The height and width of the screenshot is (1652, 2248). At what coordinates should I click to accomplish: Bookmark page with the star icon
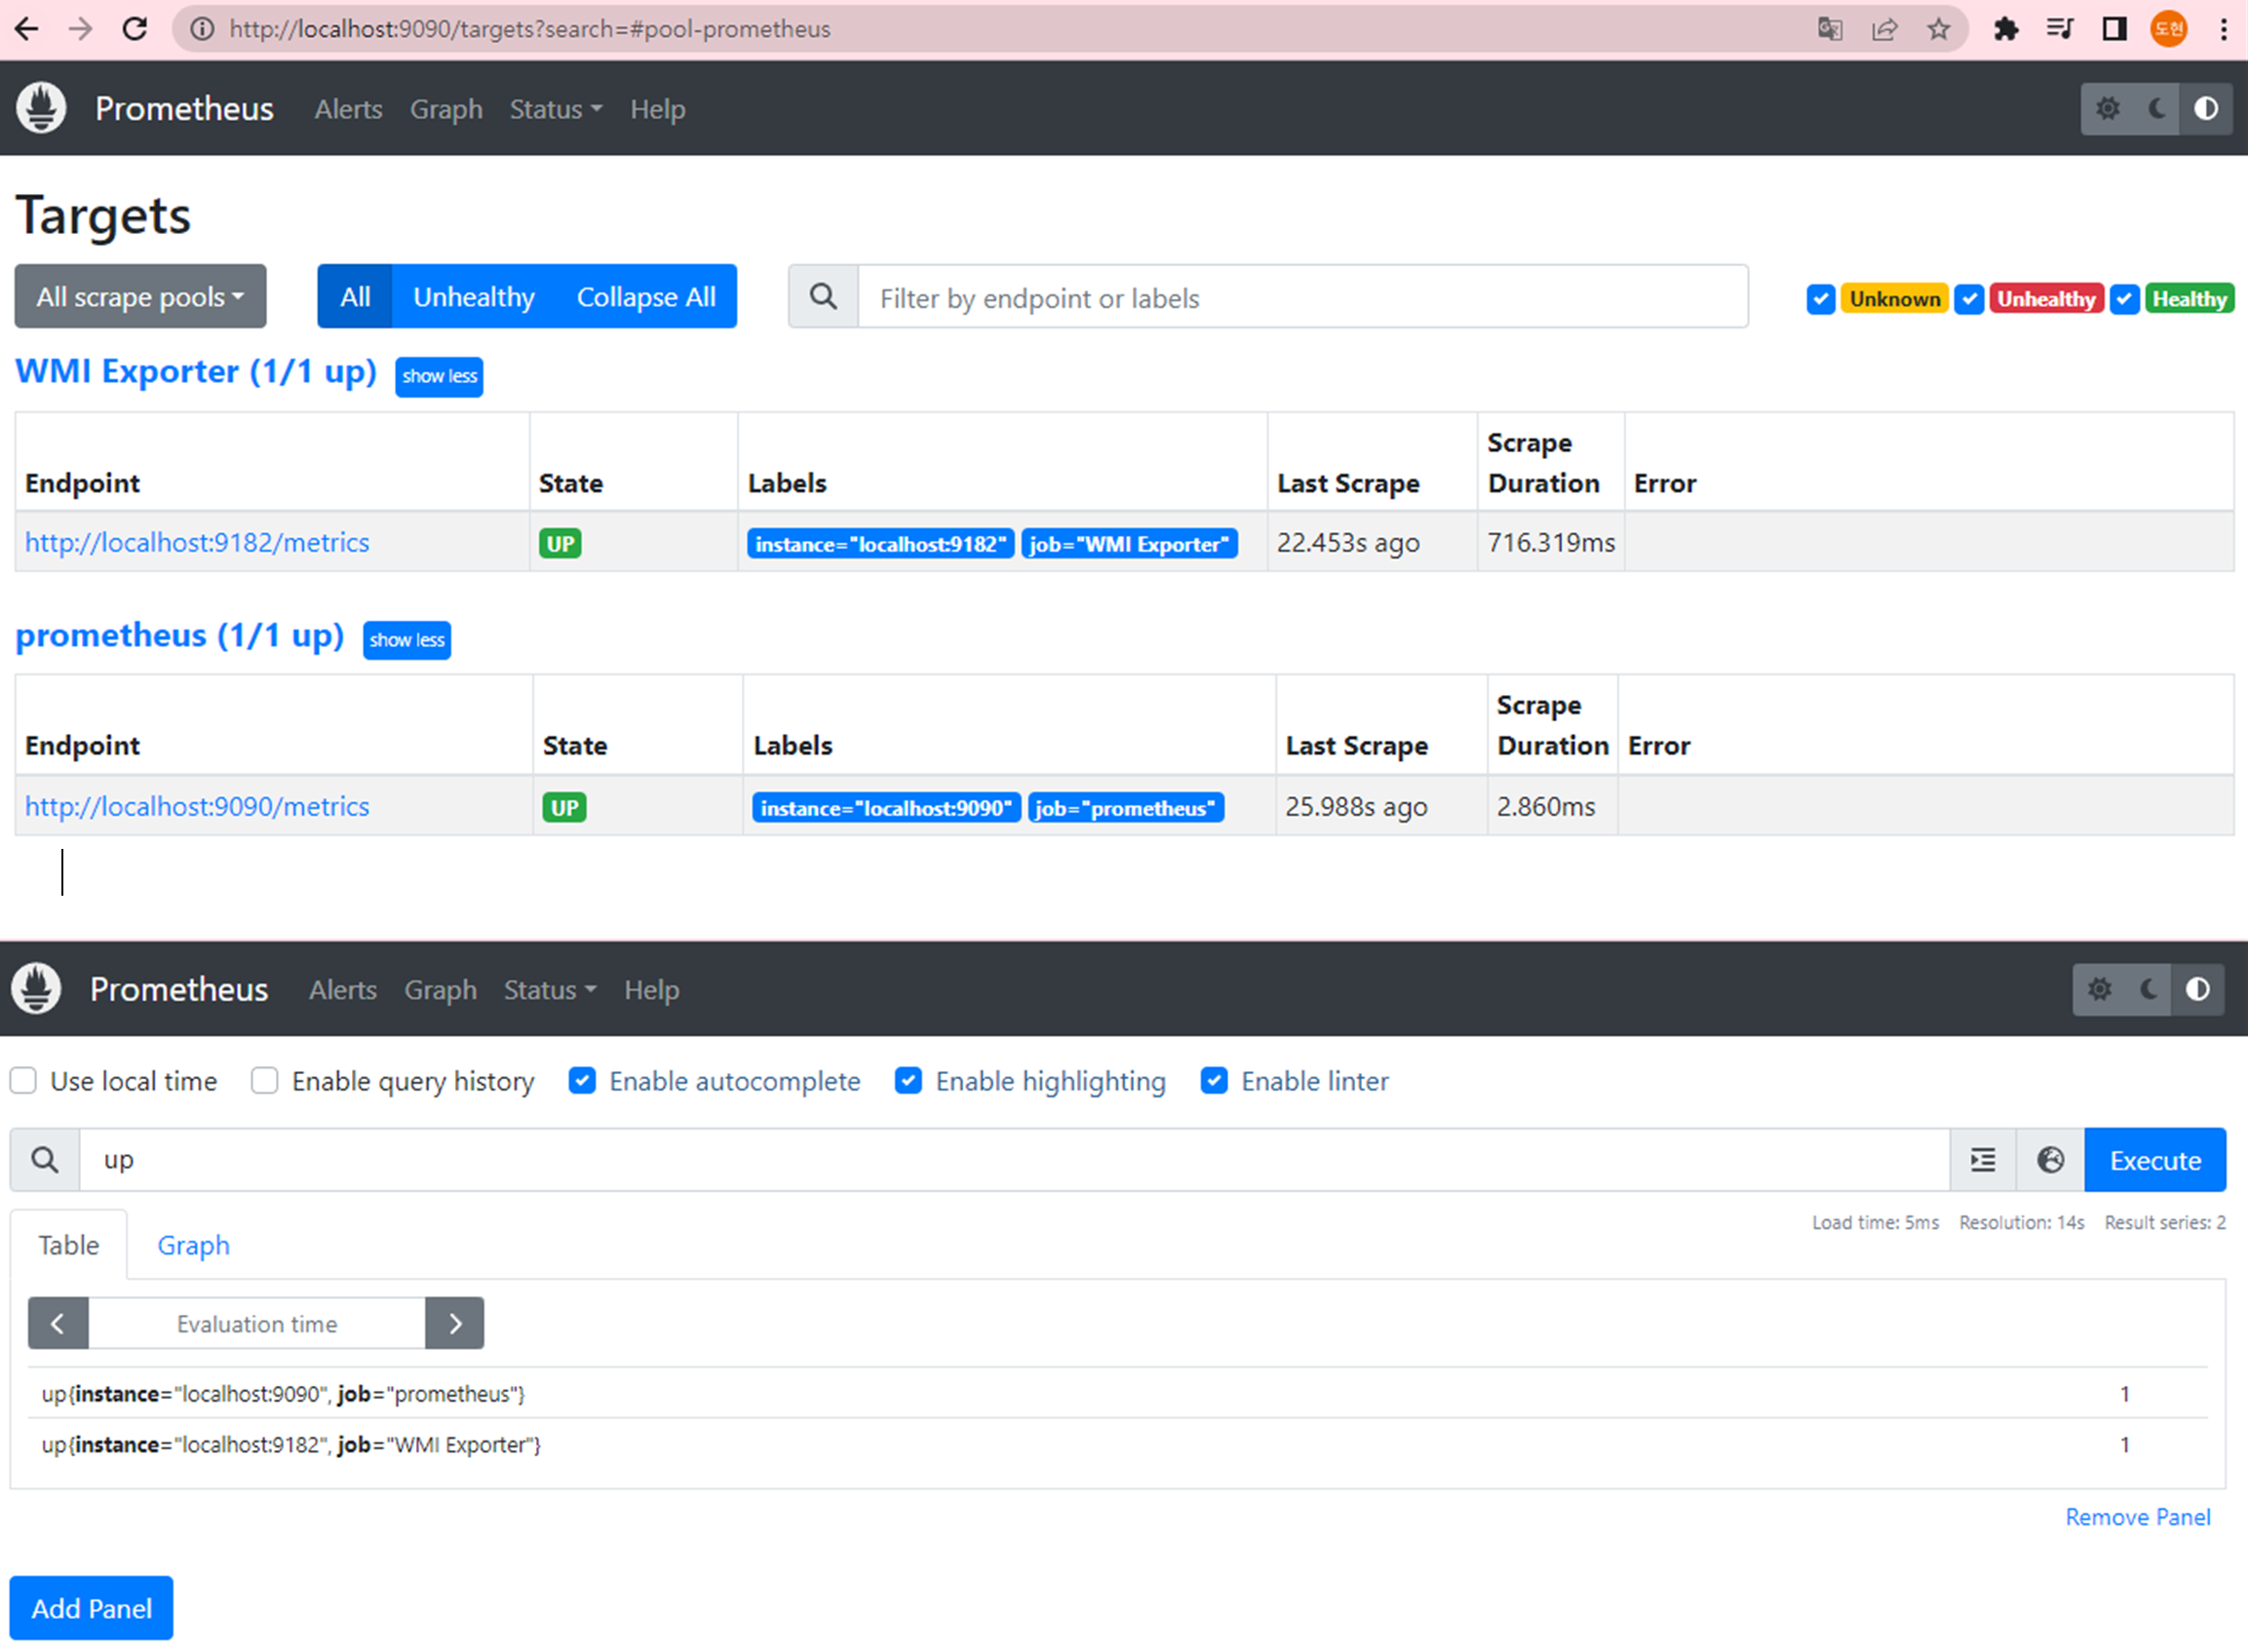[x=1938, y=29]
